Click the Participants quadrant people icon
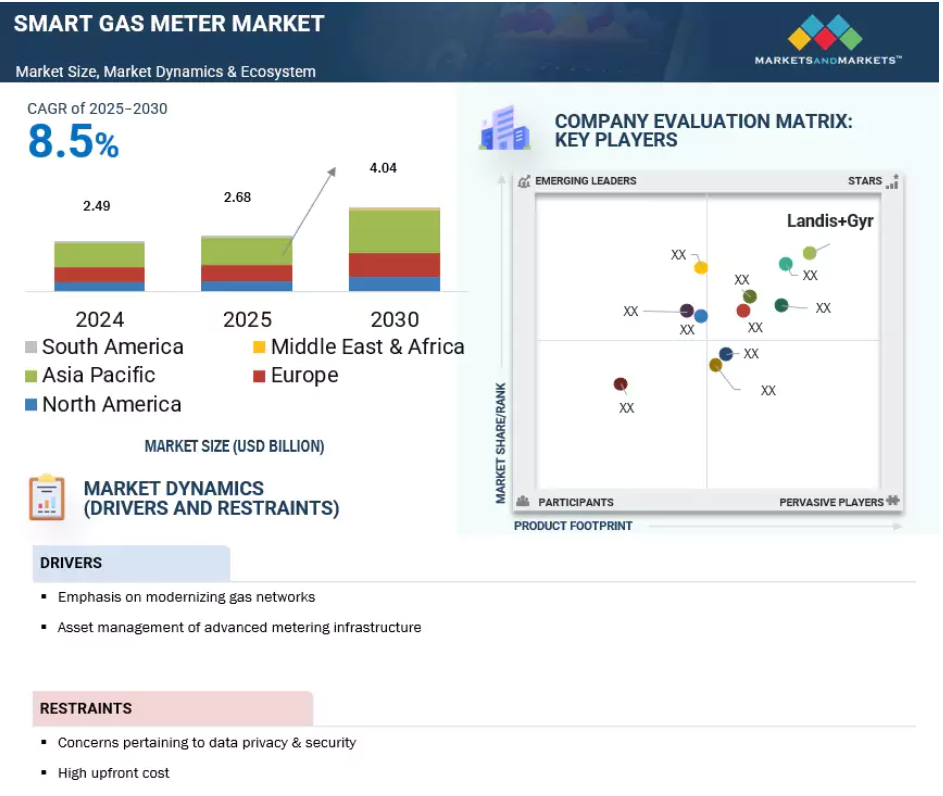This screenshot has height=796, width=943. (523, 501)
